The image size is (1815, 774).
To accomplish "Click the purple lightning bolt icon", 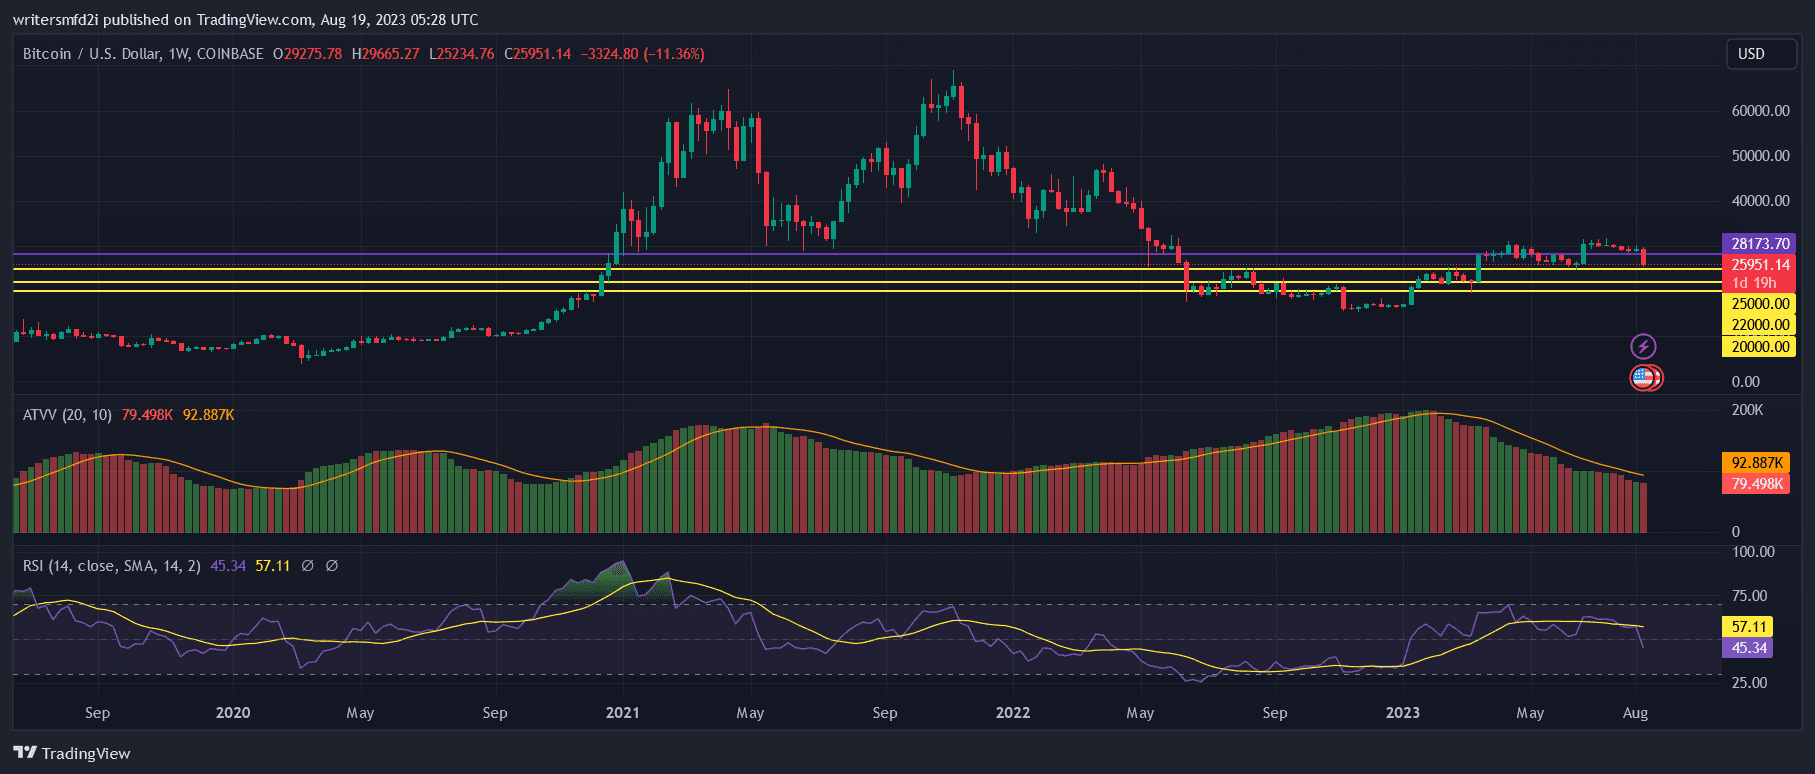I will point(1643,346).
